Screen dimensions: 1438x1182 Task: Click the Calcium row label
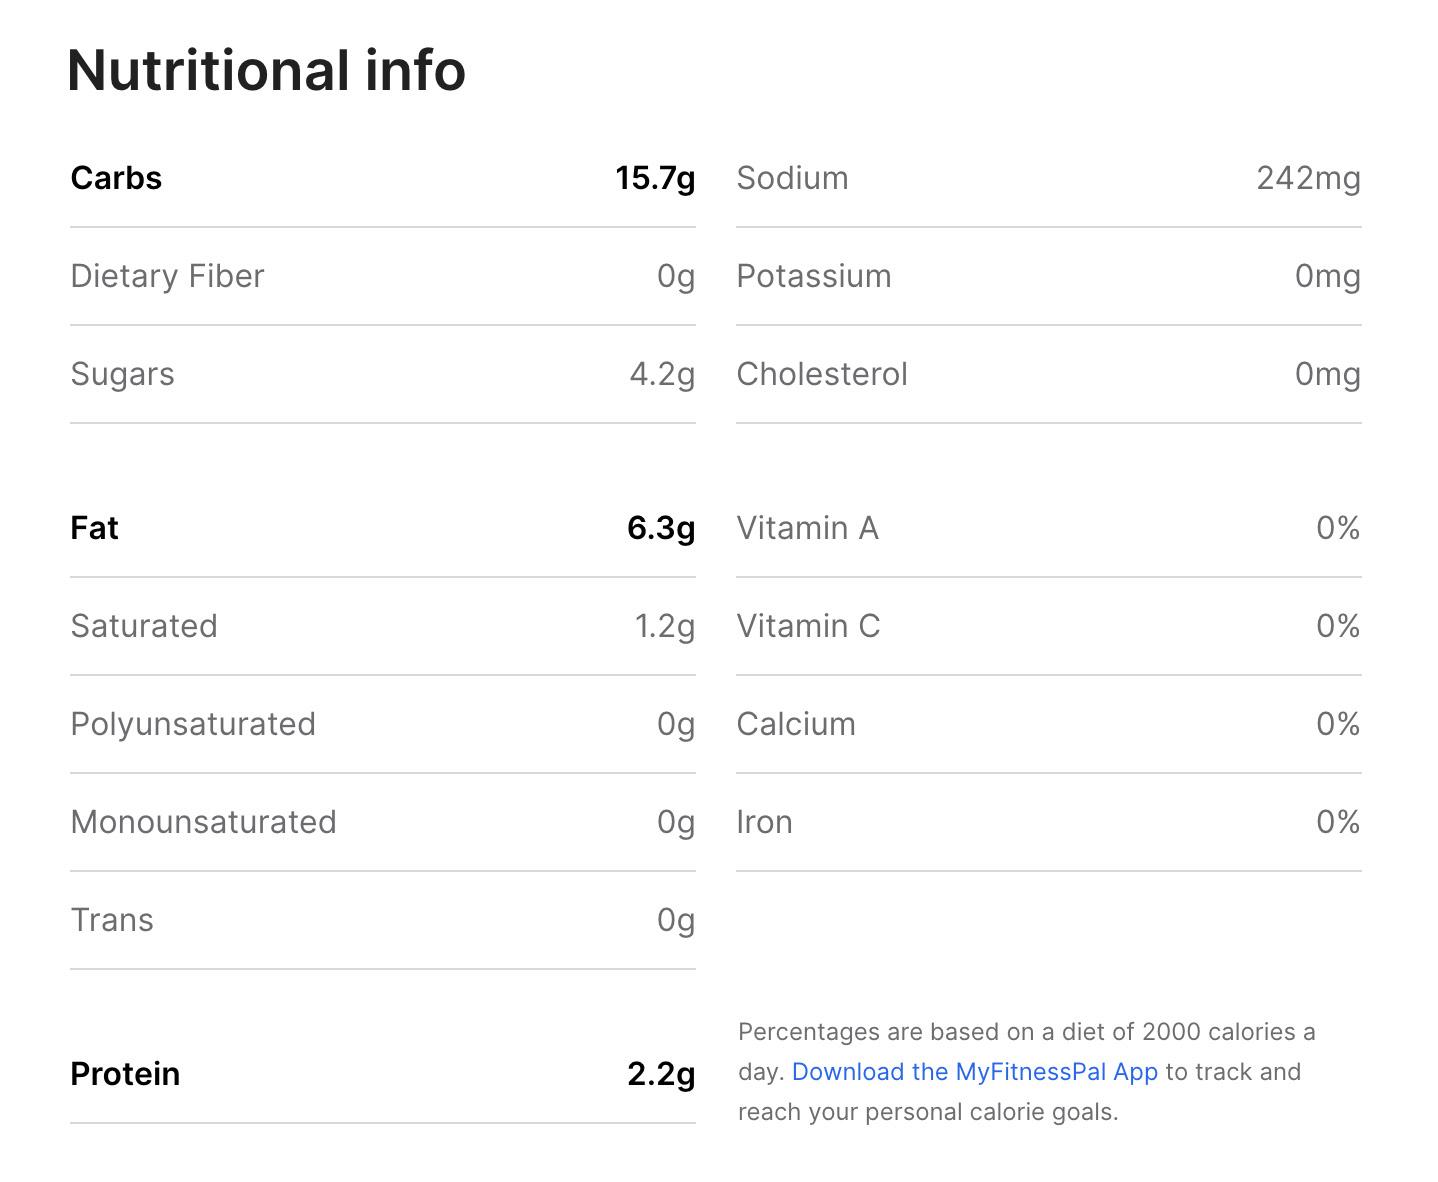click(796, 724)
